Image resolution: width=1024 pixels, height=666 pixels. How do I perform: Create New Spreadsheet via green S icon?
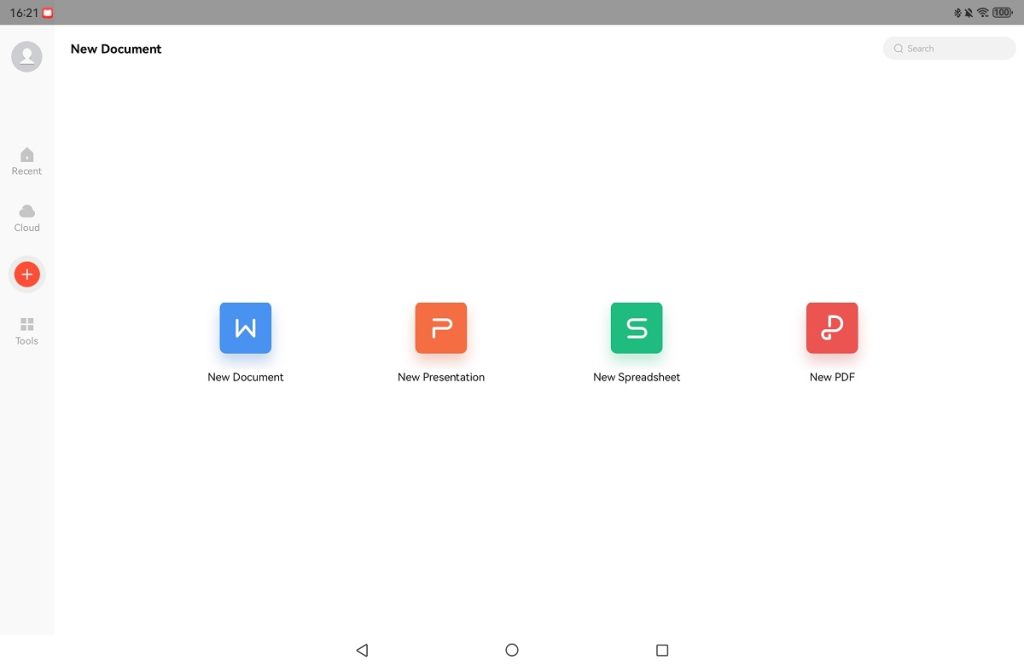[x=637, y=328]
